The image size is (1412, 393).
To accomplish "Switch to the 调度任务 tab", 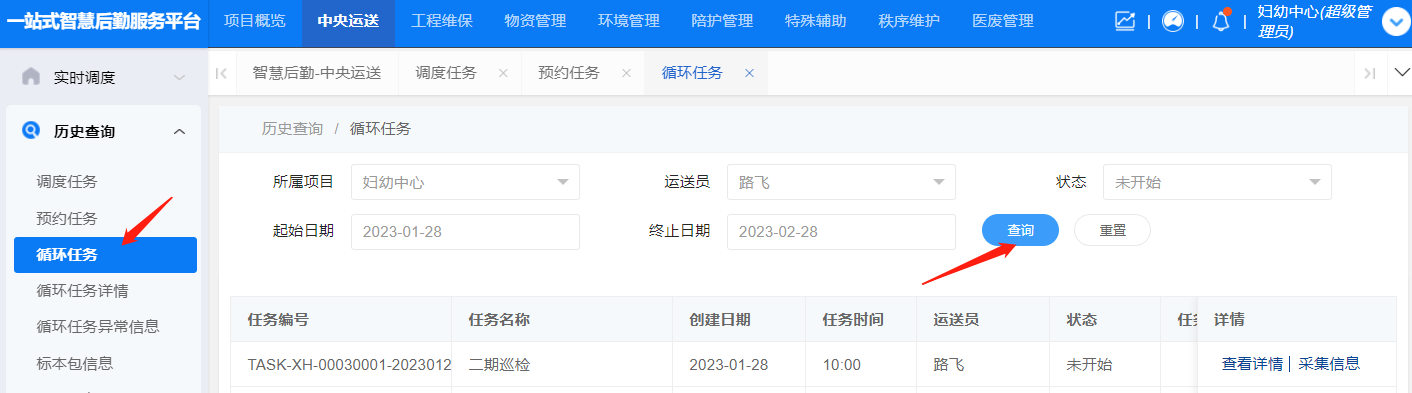I will pyautogui.click(x=446, y=73).
